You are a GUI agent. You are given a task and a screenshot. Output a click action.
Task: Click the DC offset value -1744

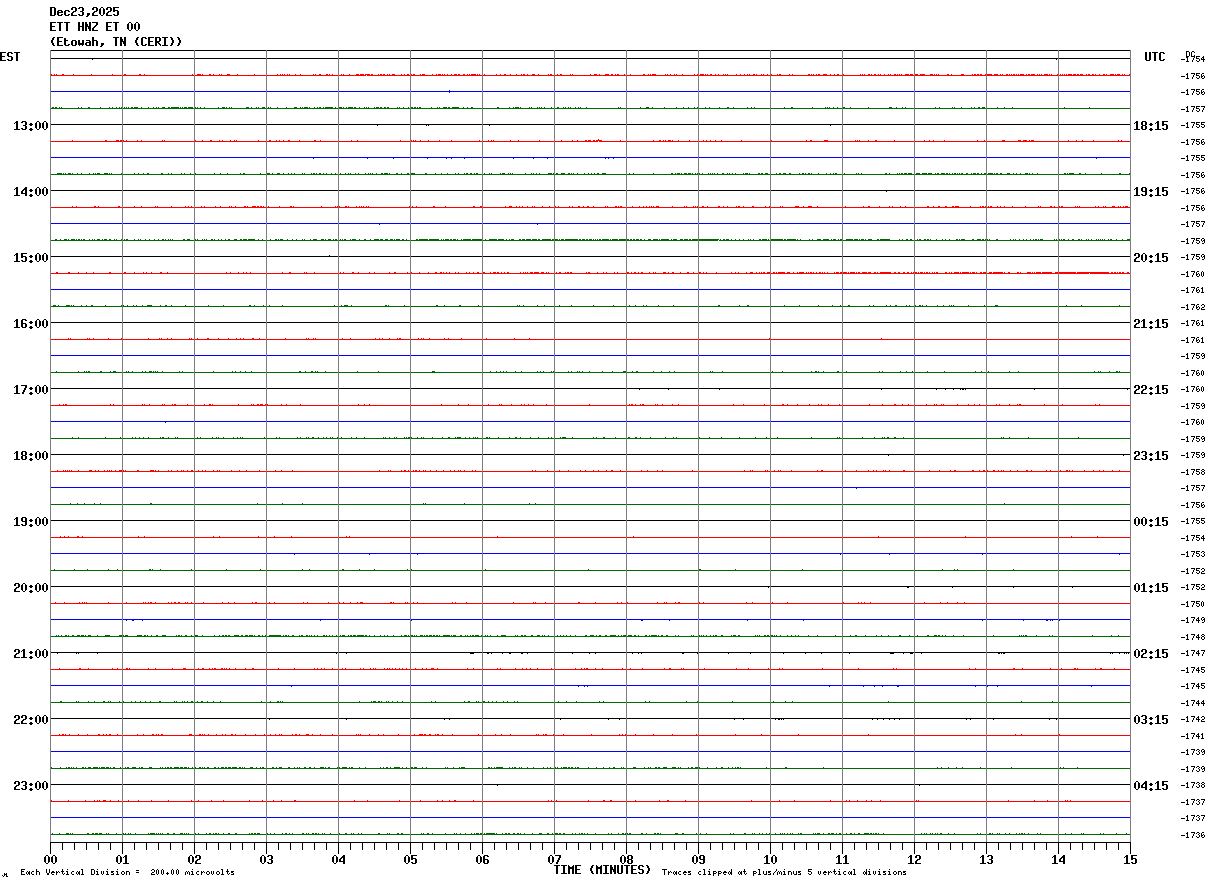(1192, 703)
